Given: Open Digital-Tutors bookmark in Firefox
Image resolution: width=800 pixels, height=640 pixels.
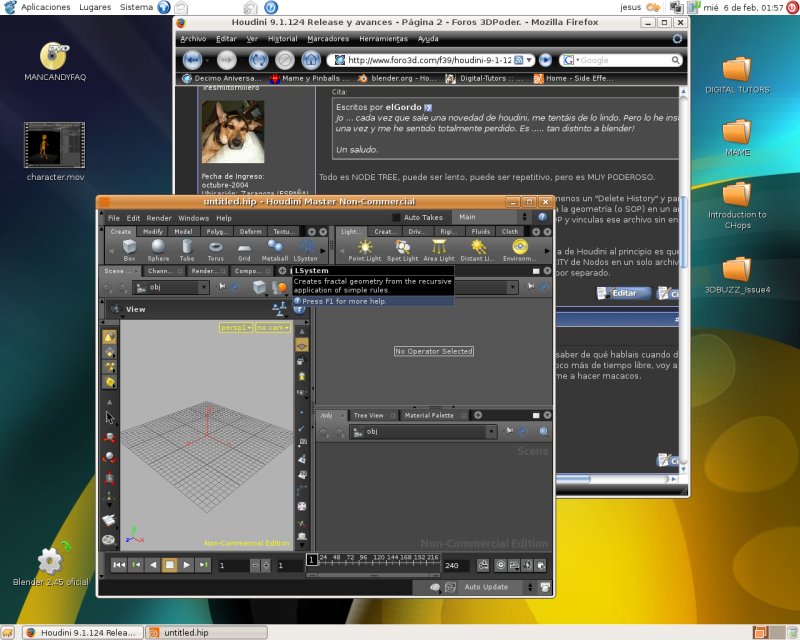Looking at the screenshot, I should (x=485, y=78).
